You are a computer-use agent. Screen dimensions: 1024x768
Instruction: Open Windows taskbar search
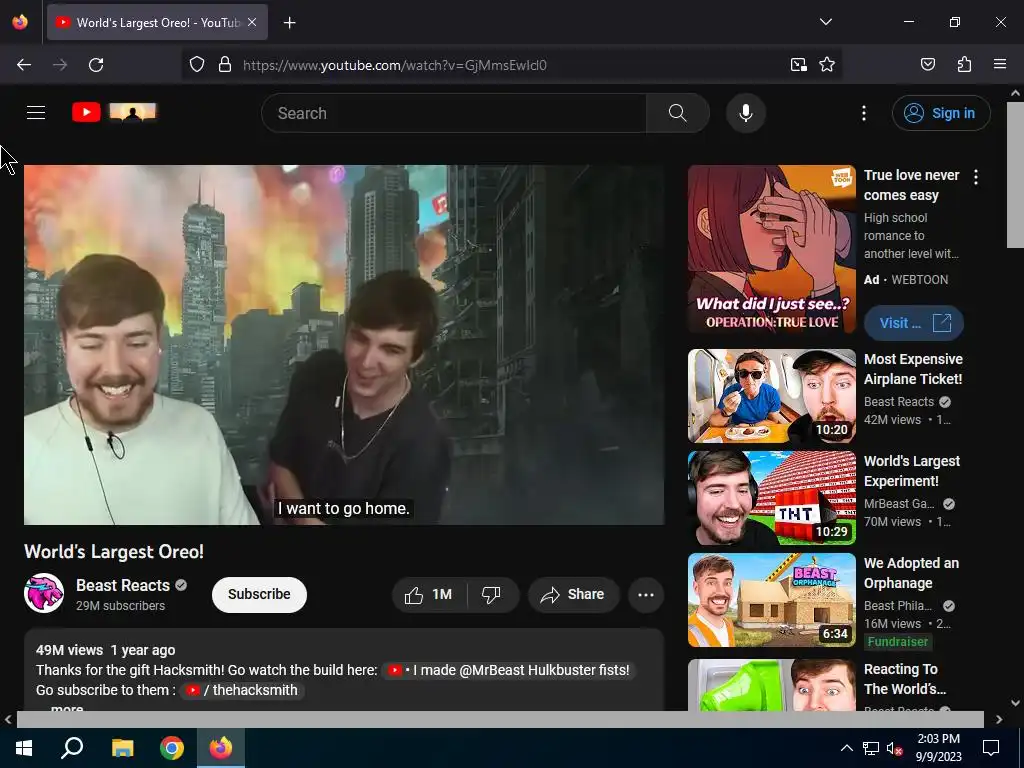coord(72,748)
